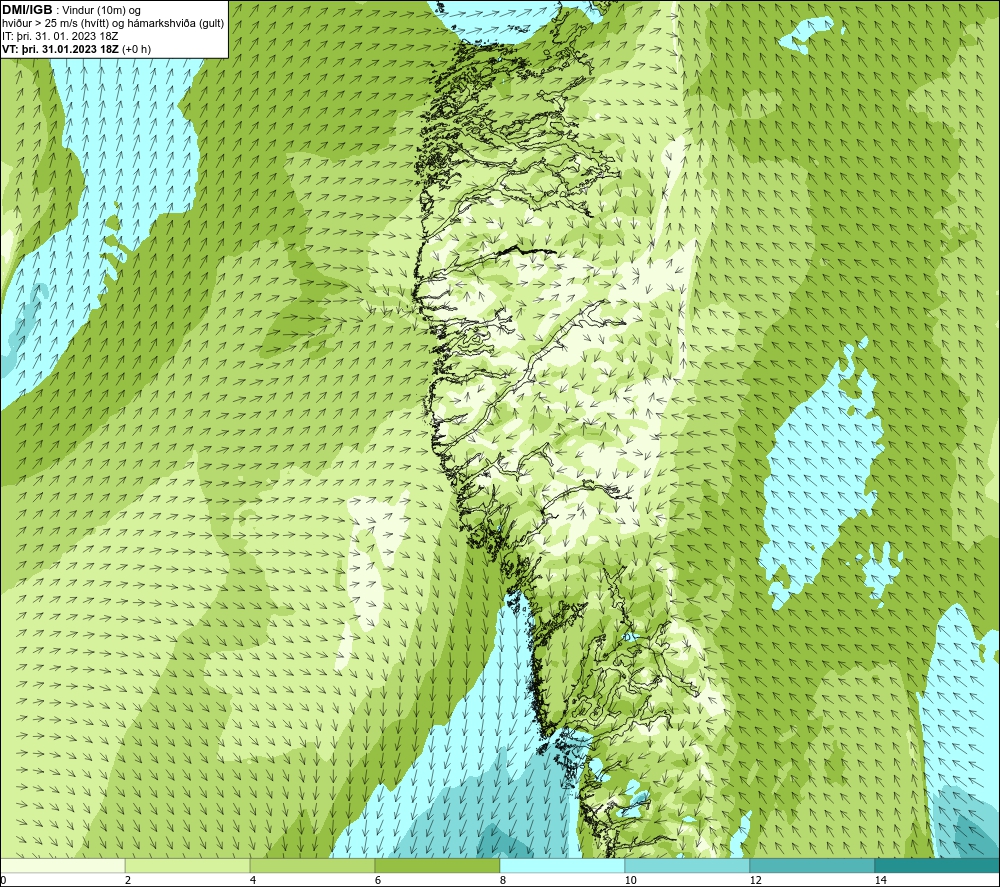Viewport: 1000px width, 887px height.
Task: Click the "0" label on the color scale
Action: [4, 880]
